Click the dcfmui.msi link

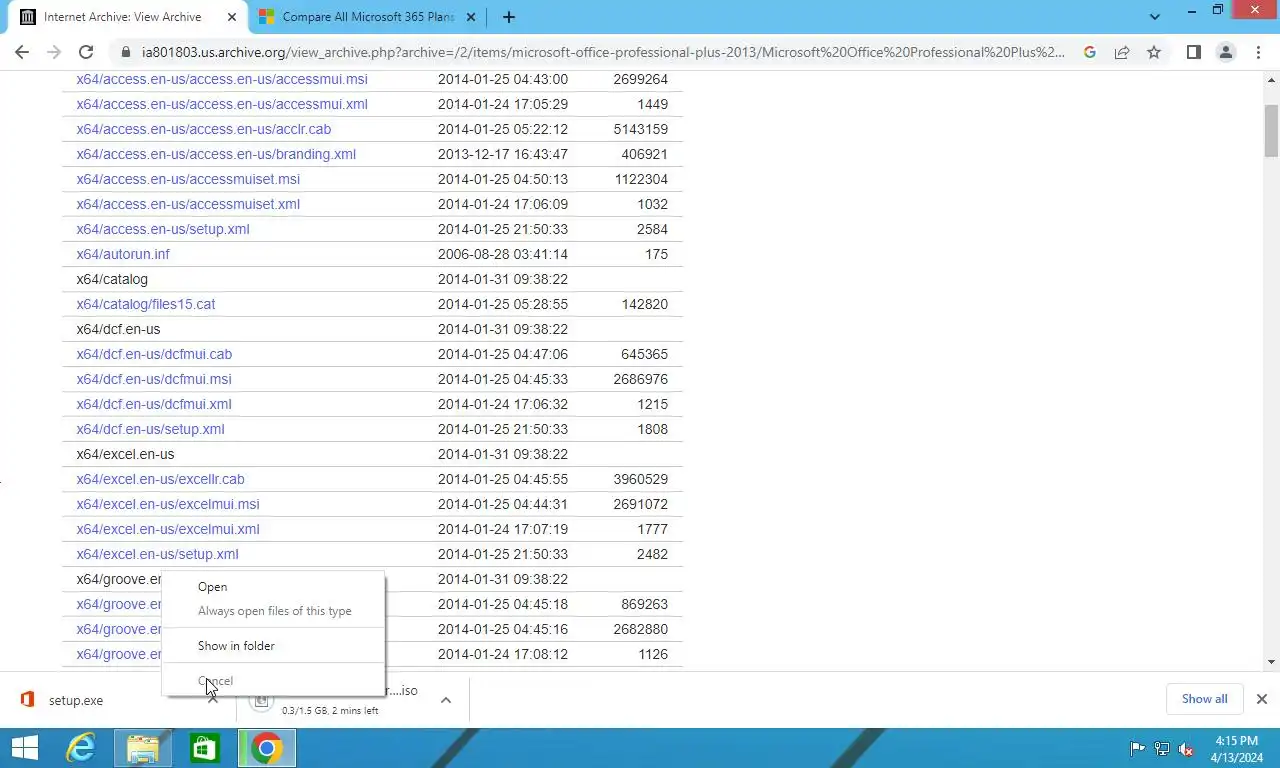pyautogui.click(x=154, y=379)
